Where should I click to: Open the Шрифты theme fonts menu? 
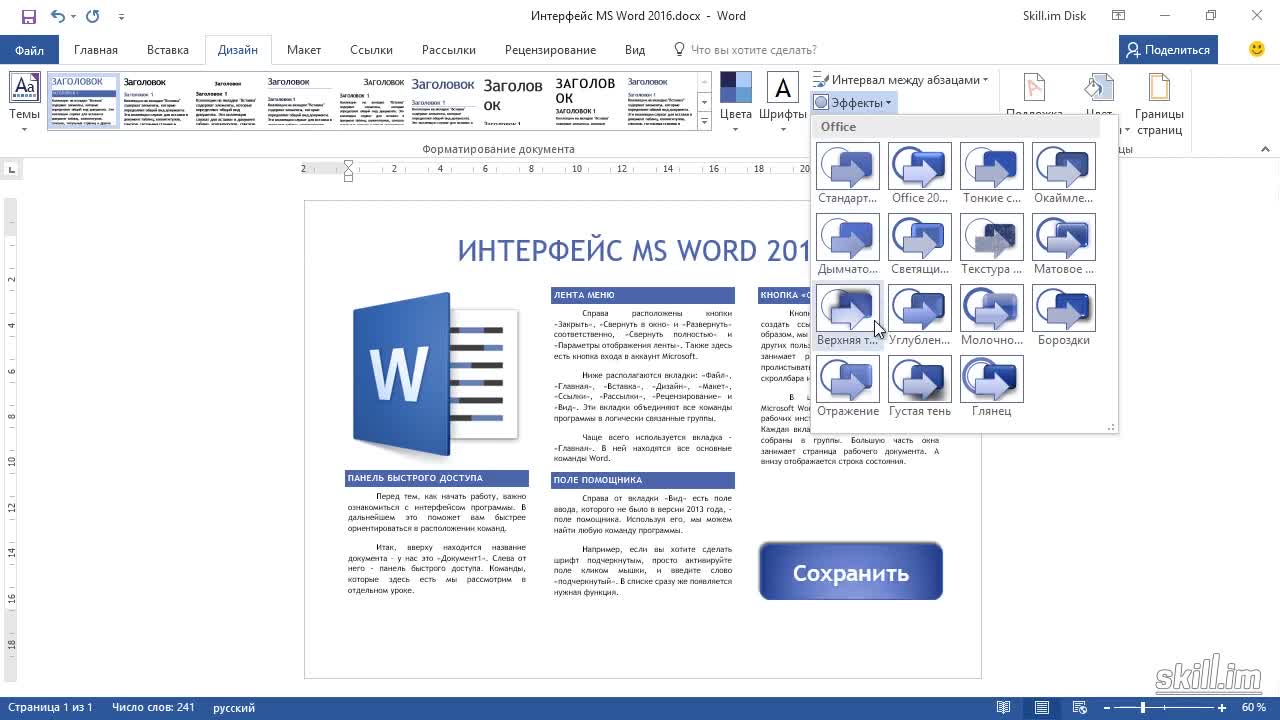[782, 101]
